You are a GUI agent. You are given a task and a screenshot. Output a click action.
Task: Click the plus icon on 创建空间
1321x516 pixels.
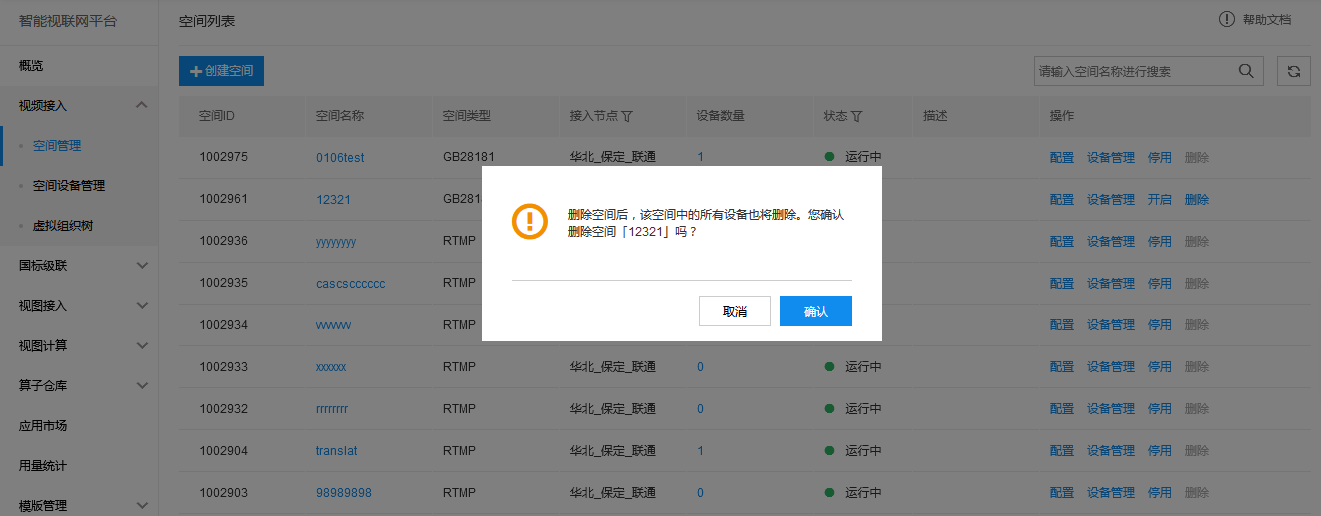(196, 71)
